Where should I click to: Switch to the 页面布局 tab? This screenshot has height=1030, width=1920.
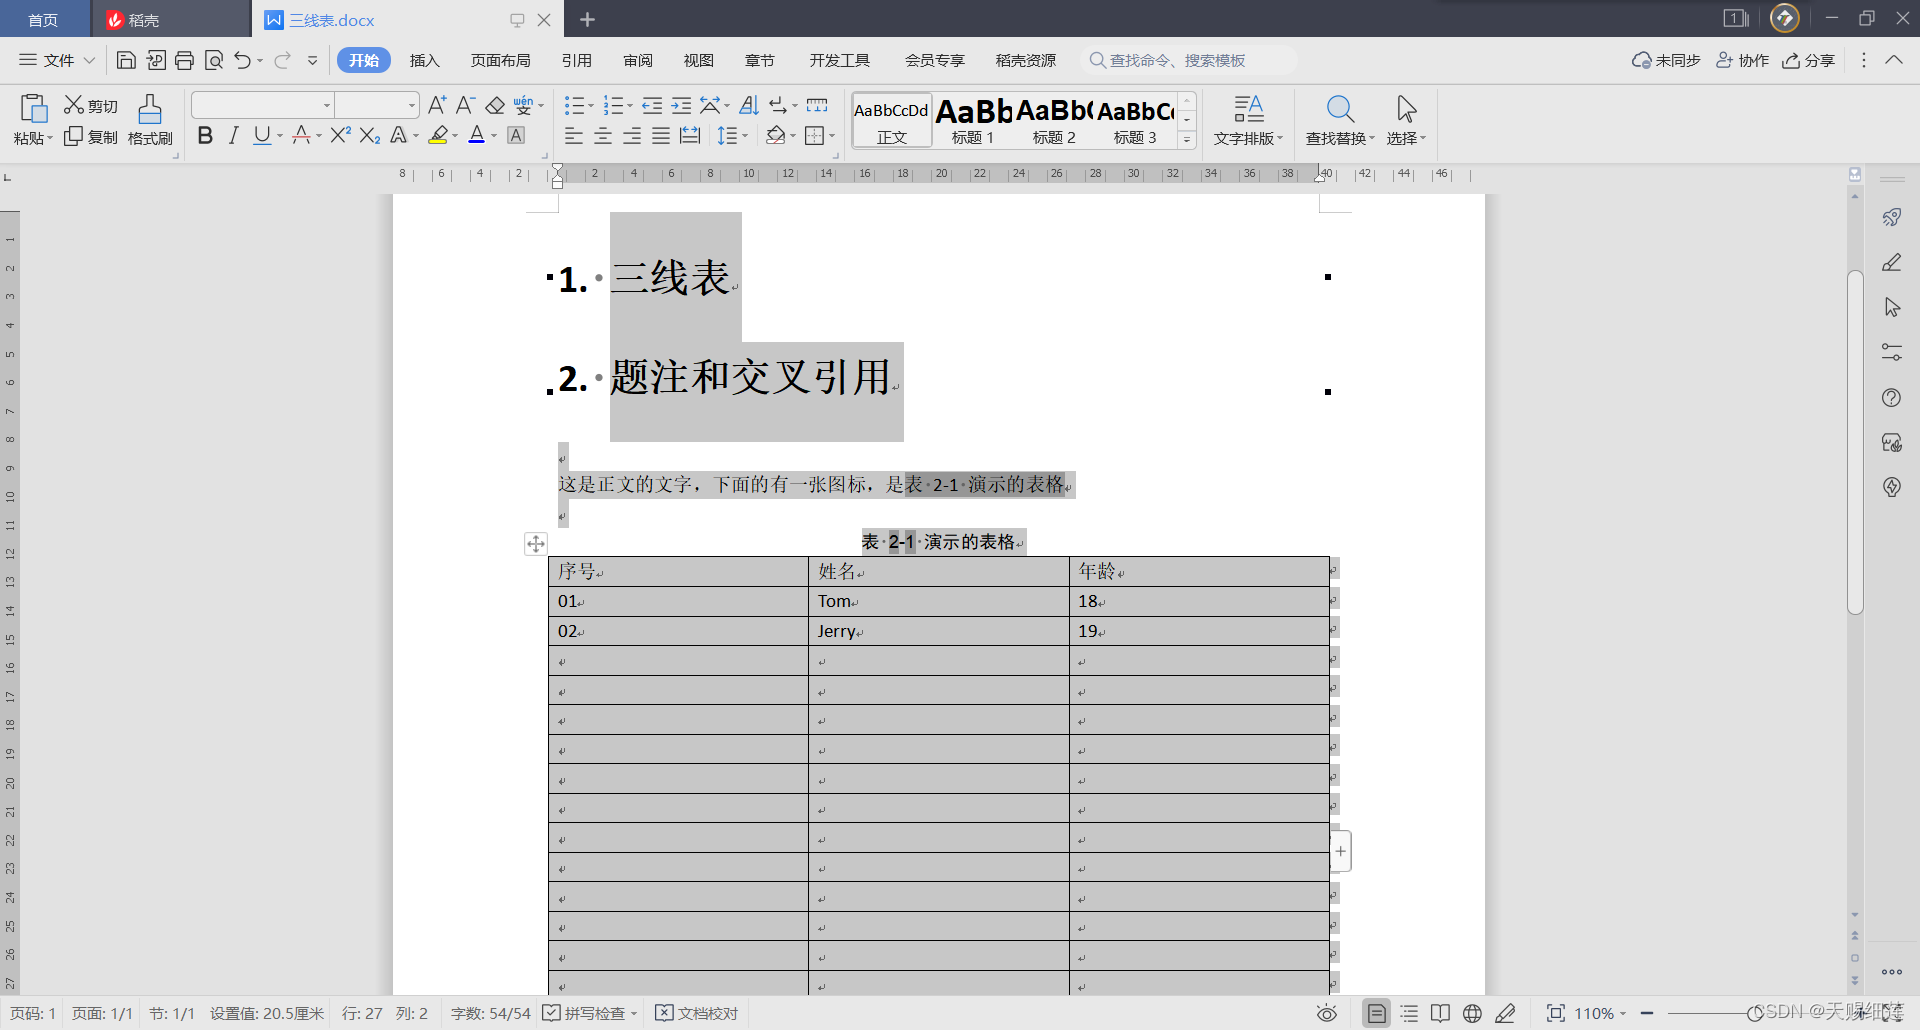pyautogui.click(x=501, y=60)
